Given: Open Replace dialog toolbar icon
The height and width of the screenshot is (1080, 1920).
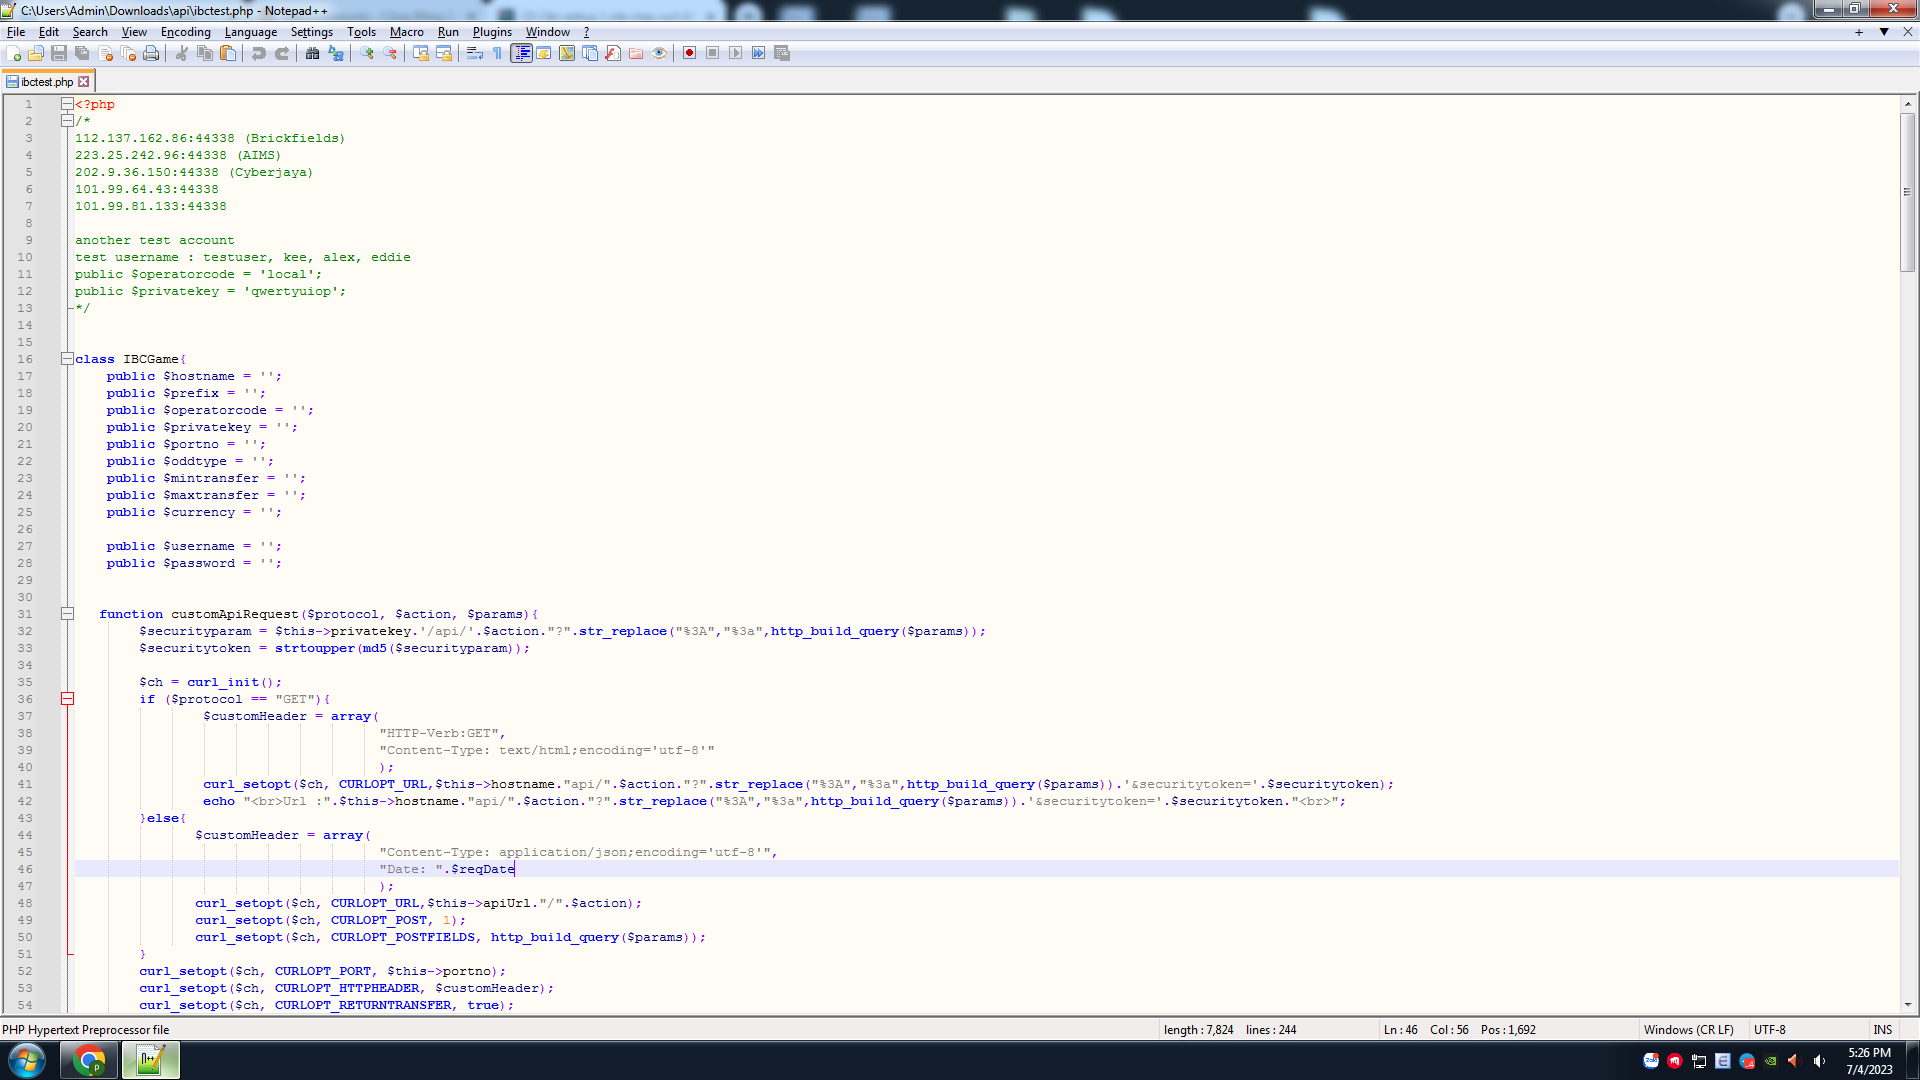Looking at the screenshot, I should click(336, 53).
